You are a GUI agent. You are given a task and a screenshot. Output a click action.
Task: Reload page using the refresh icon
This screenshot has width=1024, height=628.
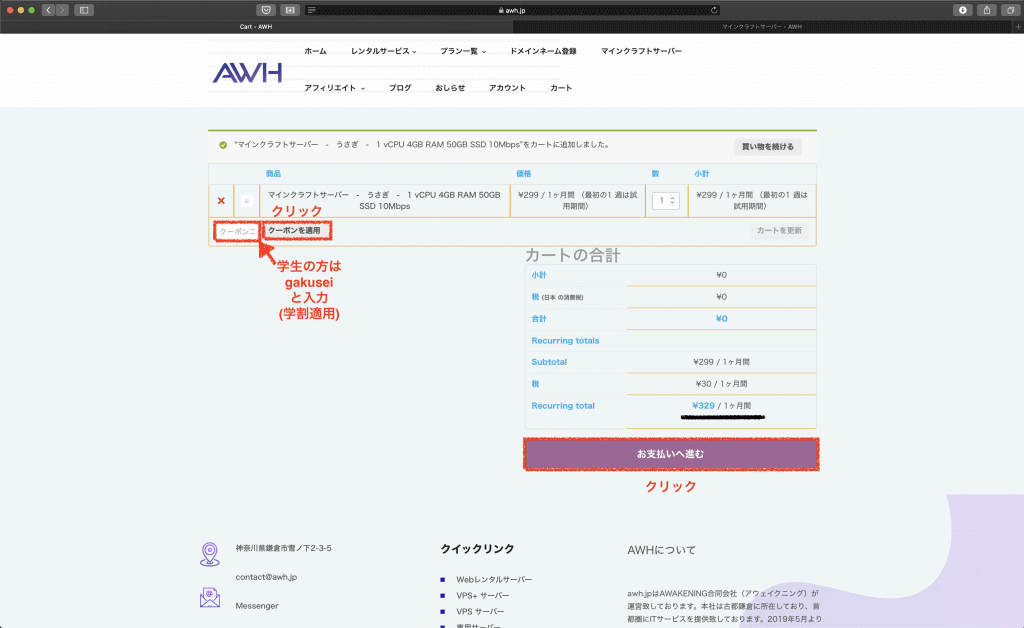coord(714,10)
